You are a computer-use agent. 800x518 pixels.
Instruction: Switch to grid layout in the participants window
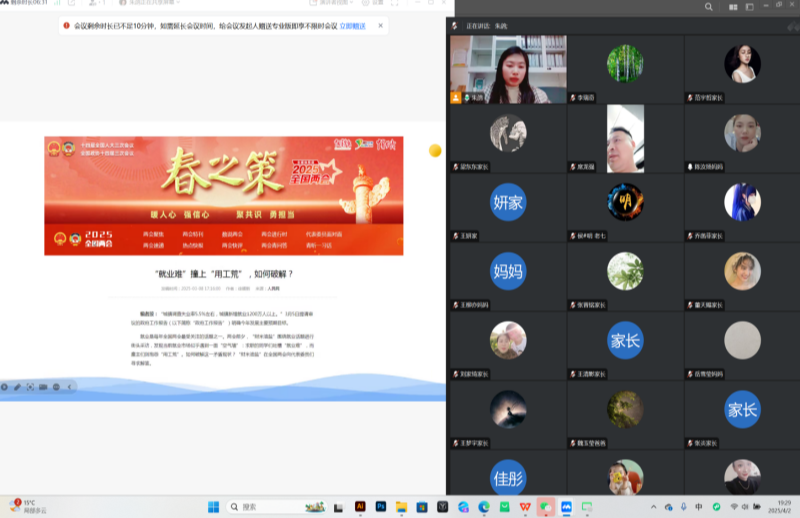733,7
